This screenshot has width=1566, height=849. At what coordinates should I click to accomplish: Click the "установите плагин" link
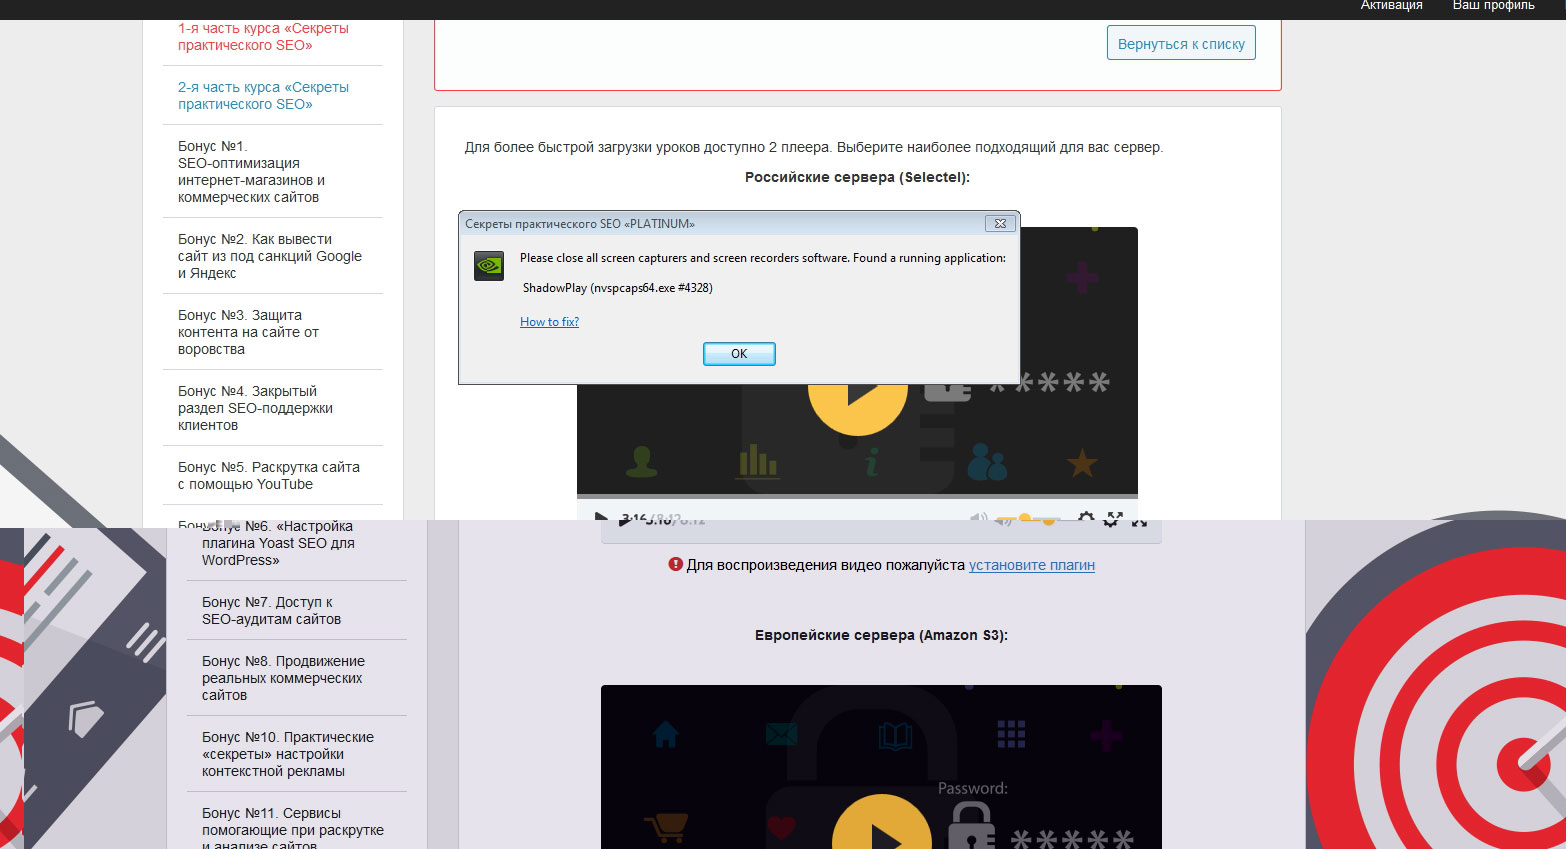click(x=1032, y=565)
